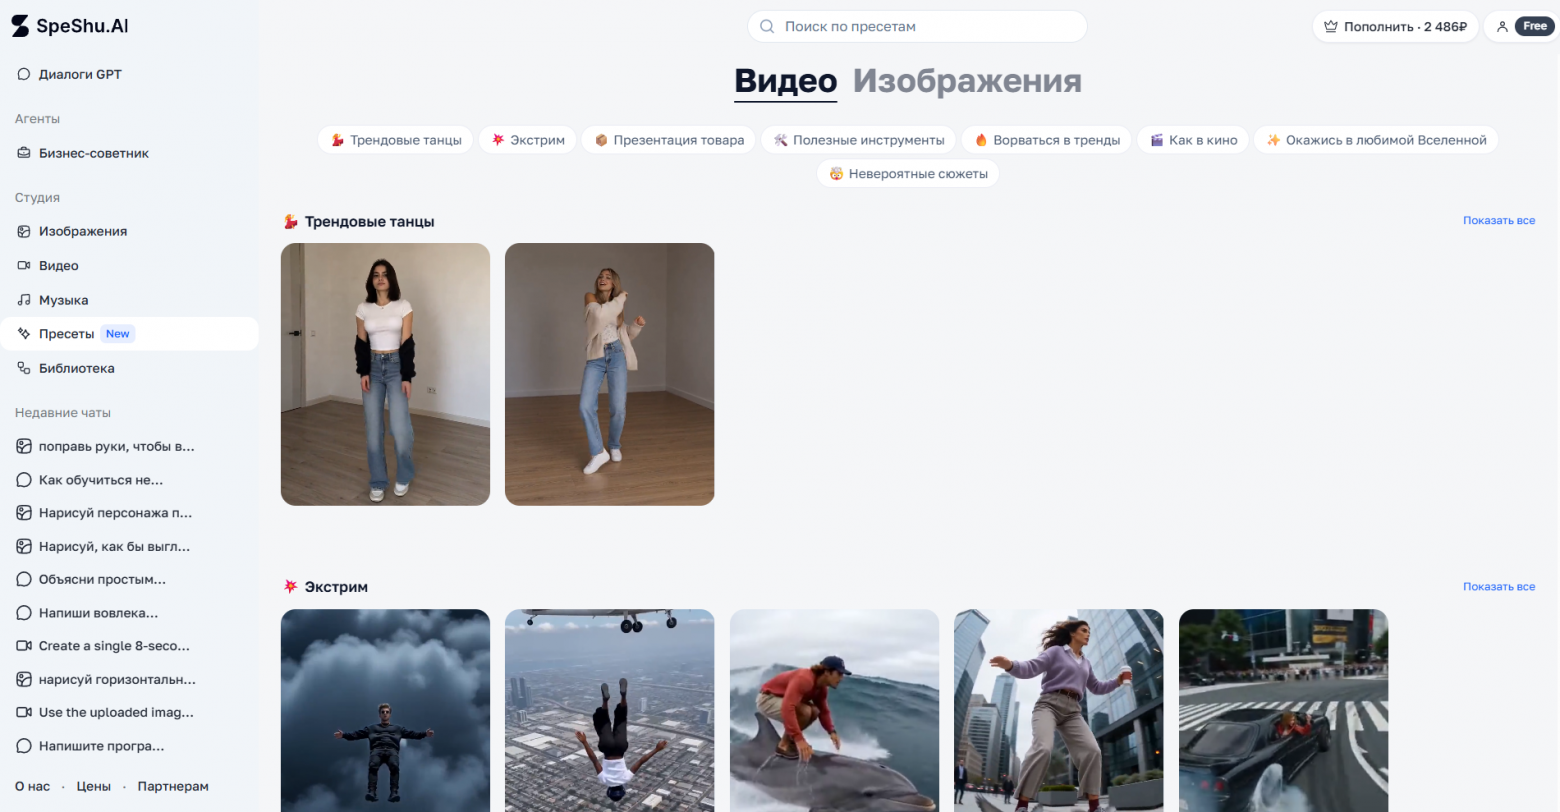Focus the Поиск по пресетам search field
This screenshot has width=1560, height=812.
(x=917, y=26)
